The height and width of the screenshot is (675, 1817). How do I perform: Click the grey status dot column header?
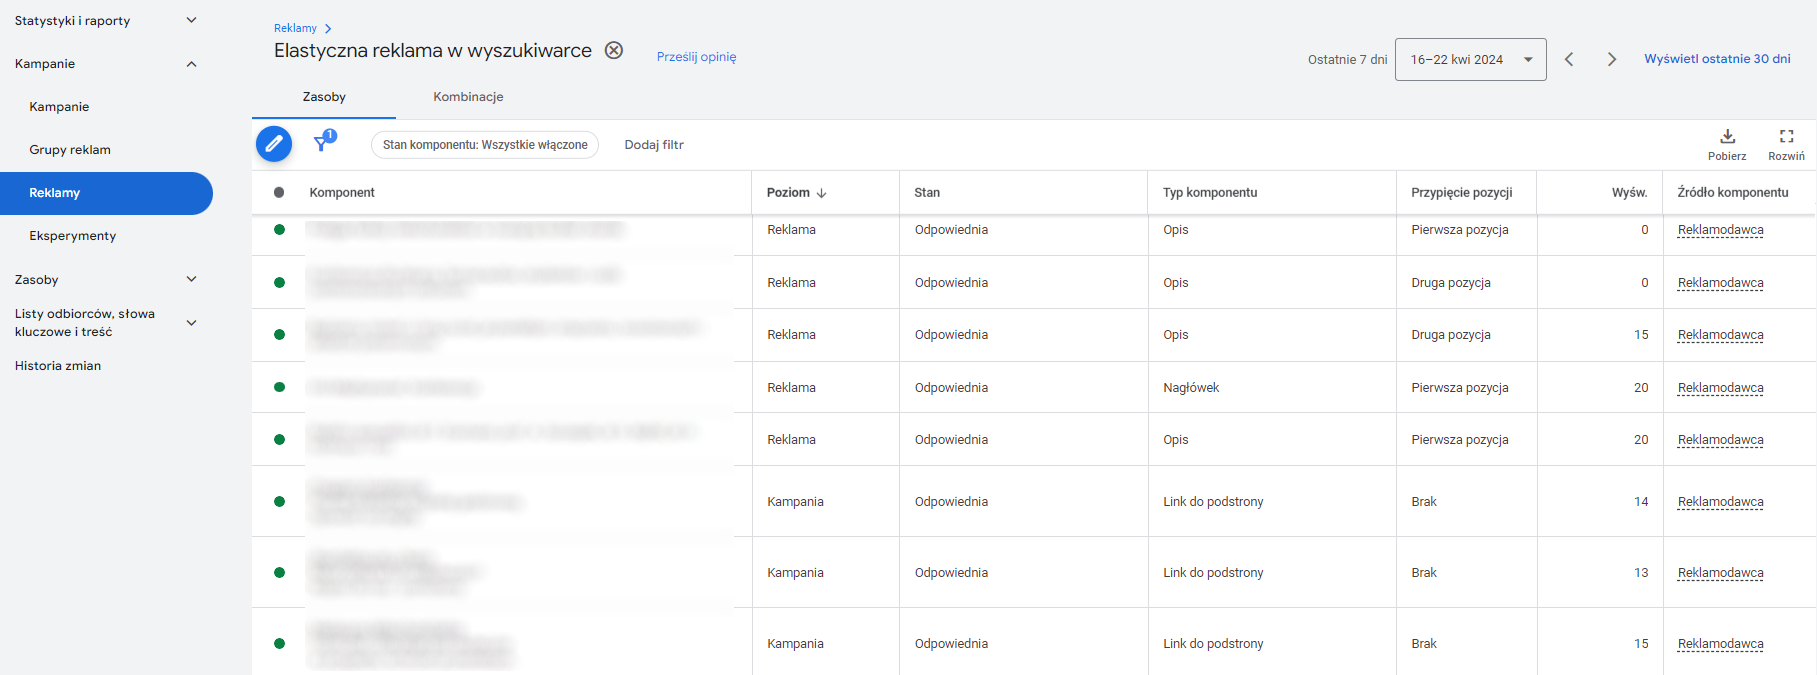(x=279, y=192)
